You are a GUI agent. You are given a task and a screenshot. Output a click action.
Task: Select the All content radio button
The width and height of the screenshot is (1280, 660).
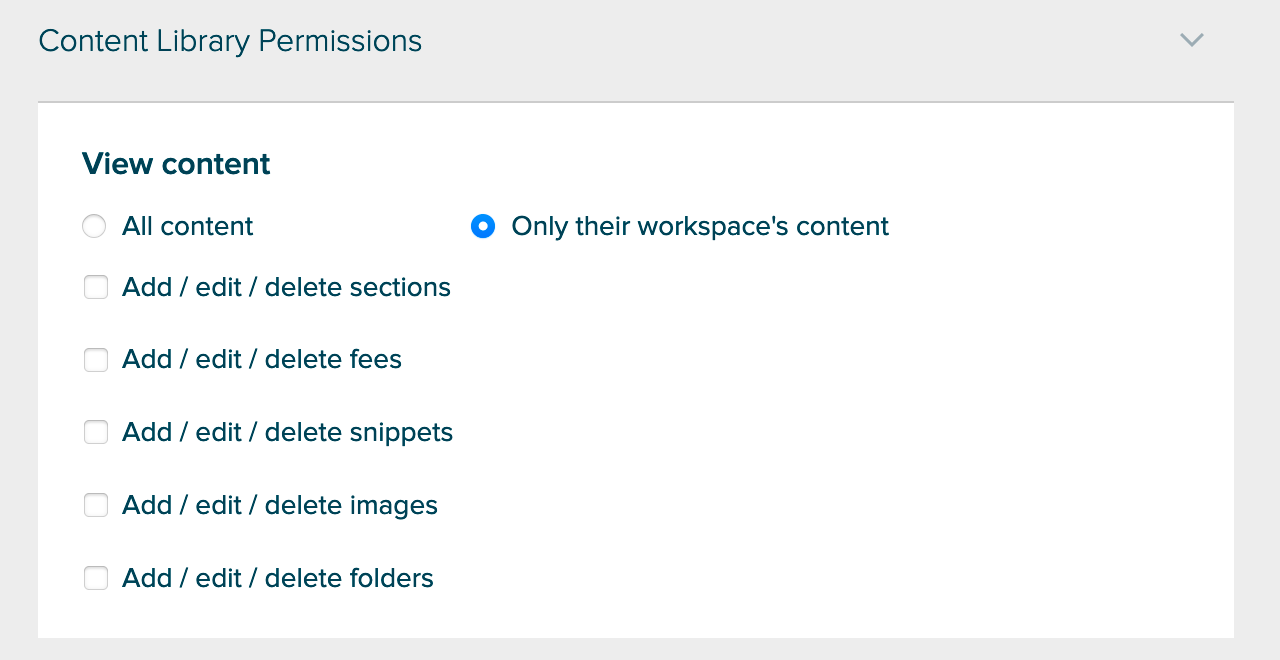[x=94, y=227]
